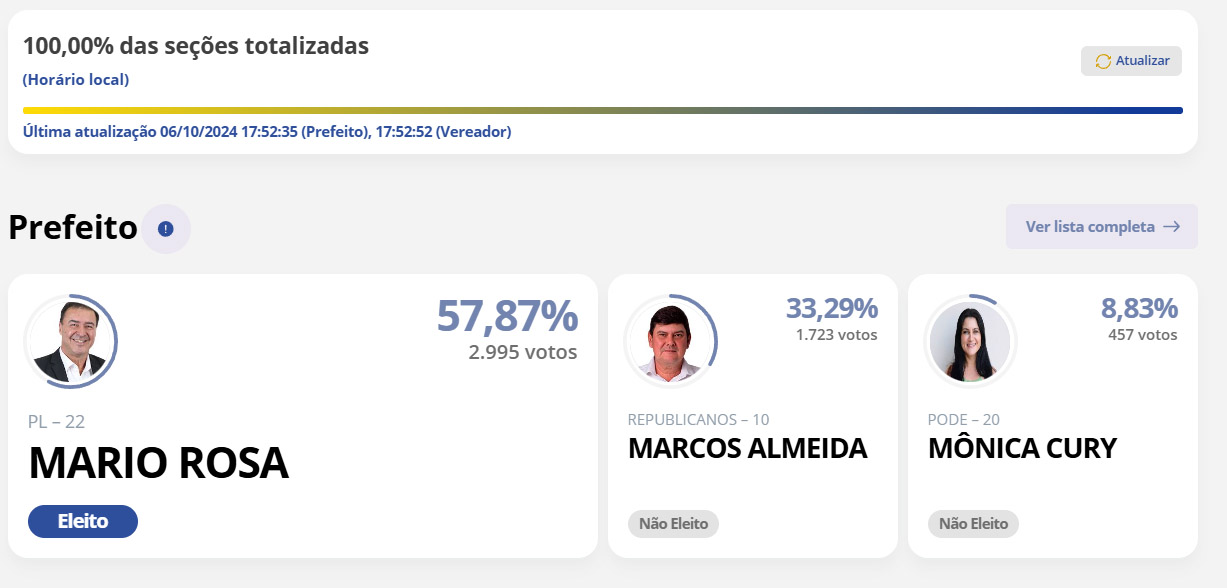This screenshot has width=1227, height=588.
Task: Click the blue Eleito badge
Action: [83, 521]
